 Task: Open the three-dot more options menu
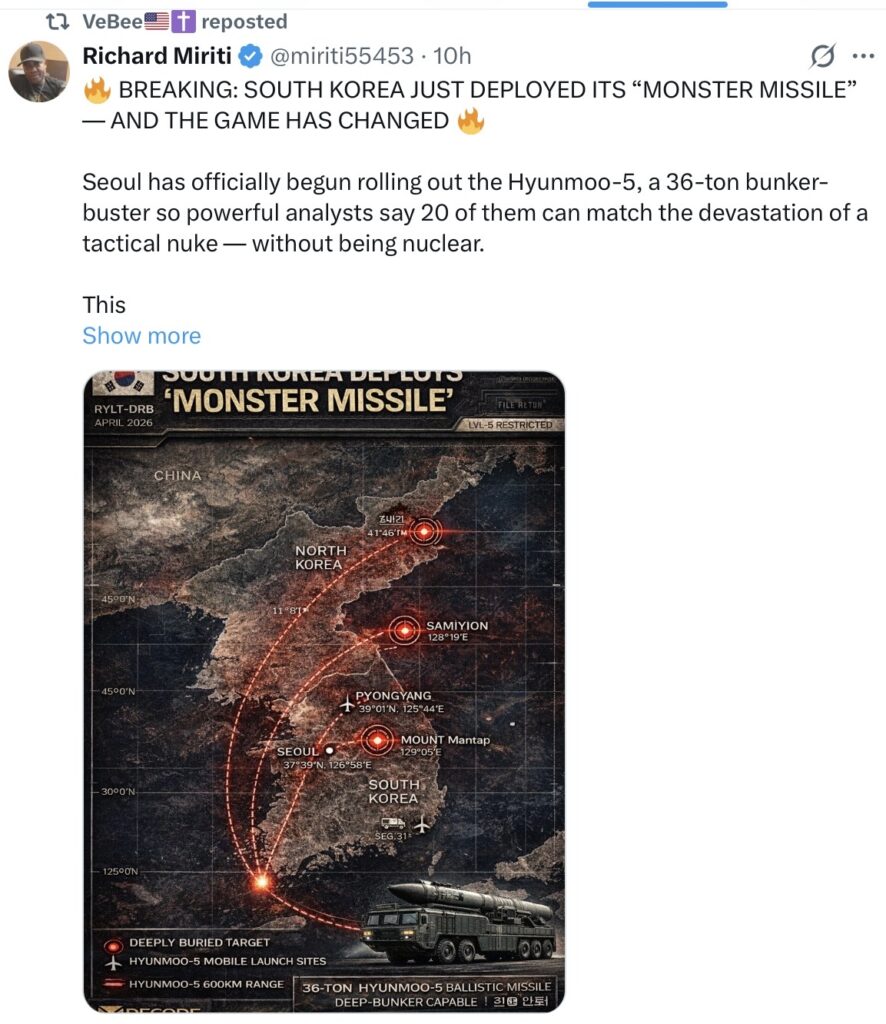[863, 56]
